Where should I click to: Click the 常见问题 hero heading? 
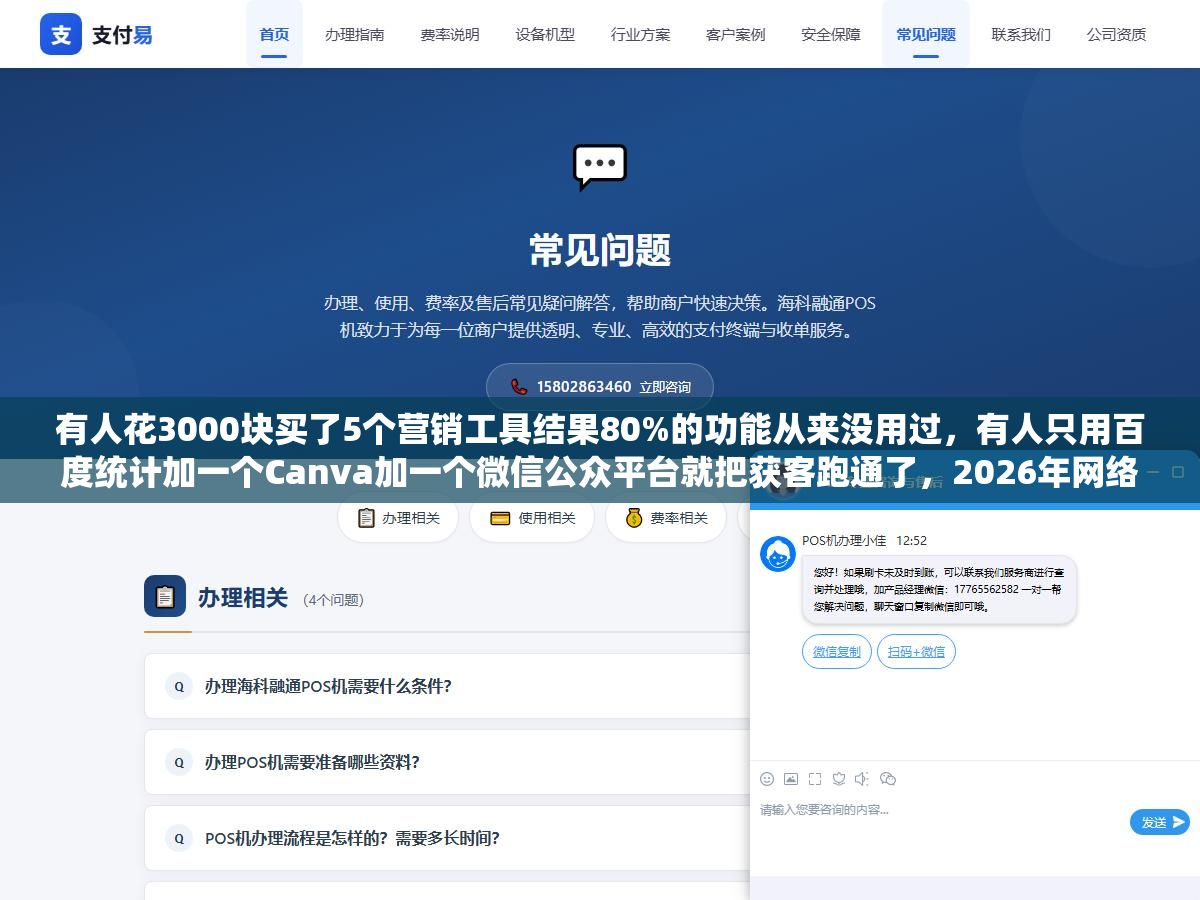600,250
